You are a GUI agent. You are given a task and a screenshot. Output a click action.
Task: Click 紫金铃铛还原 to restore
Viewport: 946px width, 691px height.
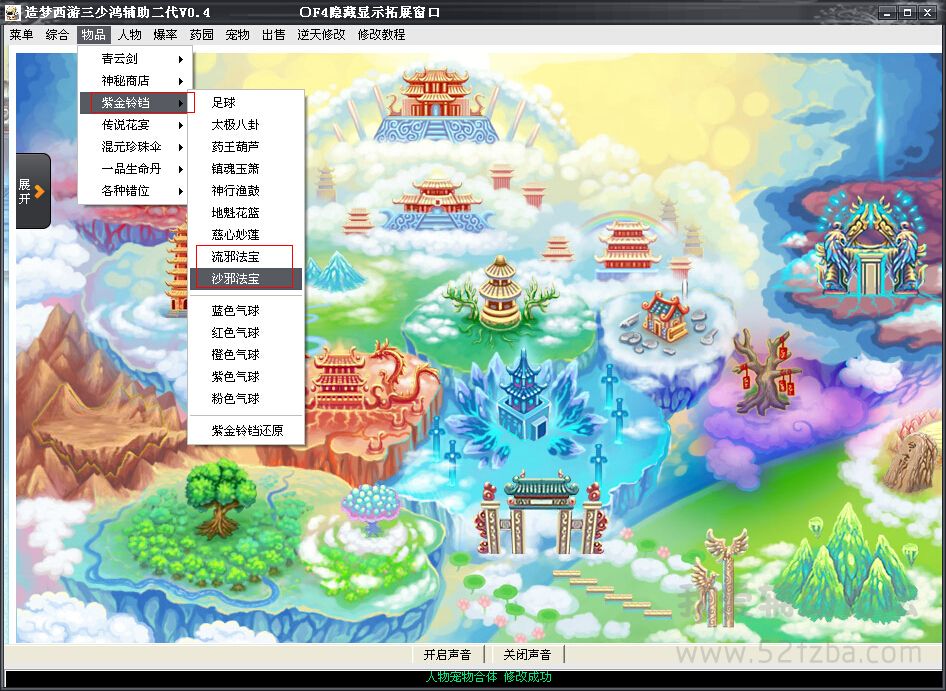tap(246, 431)
